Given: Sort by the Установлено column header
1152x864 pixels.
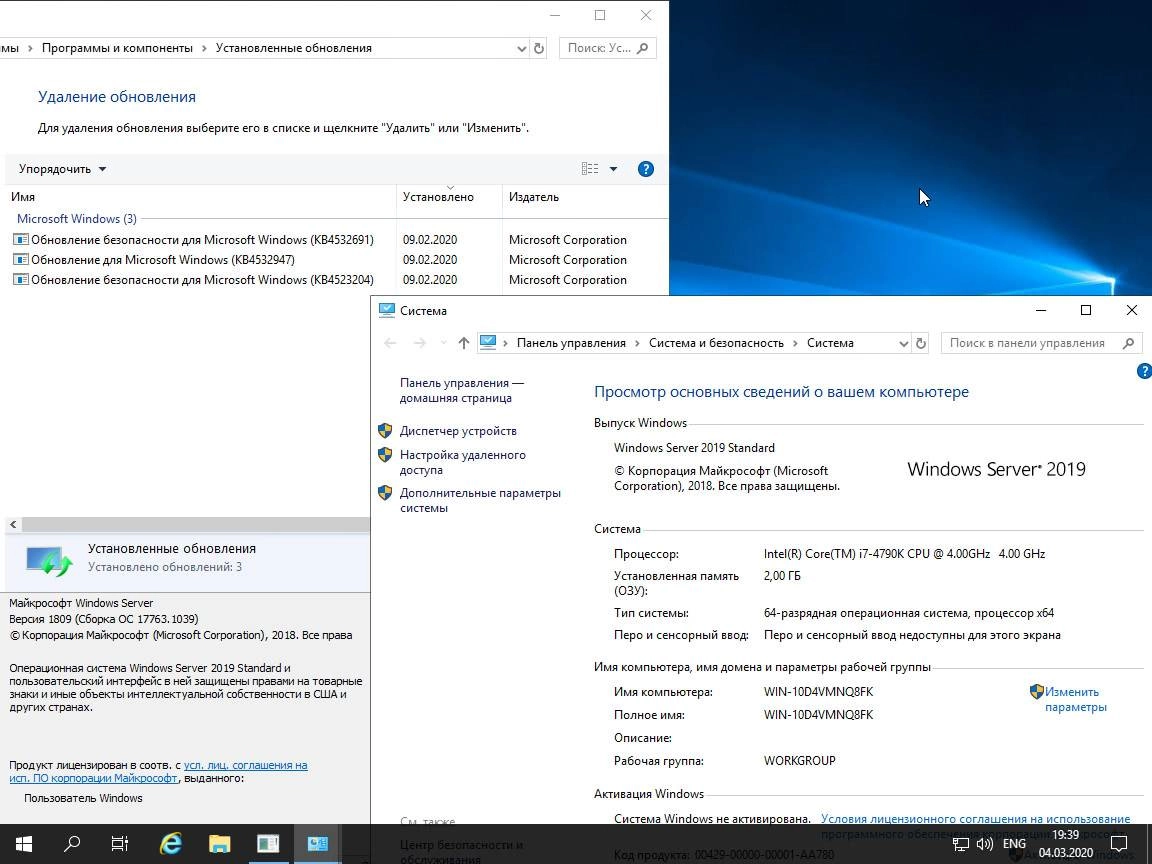Looking at the screenshot, I should pos(449,197).
